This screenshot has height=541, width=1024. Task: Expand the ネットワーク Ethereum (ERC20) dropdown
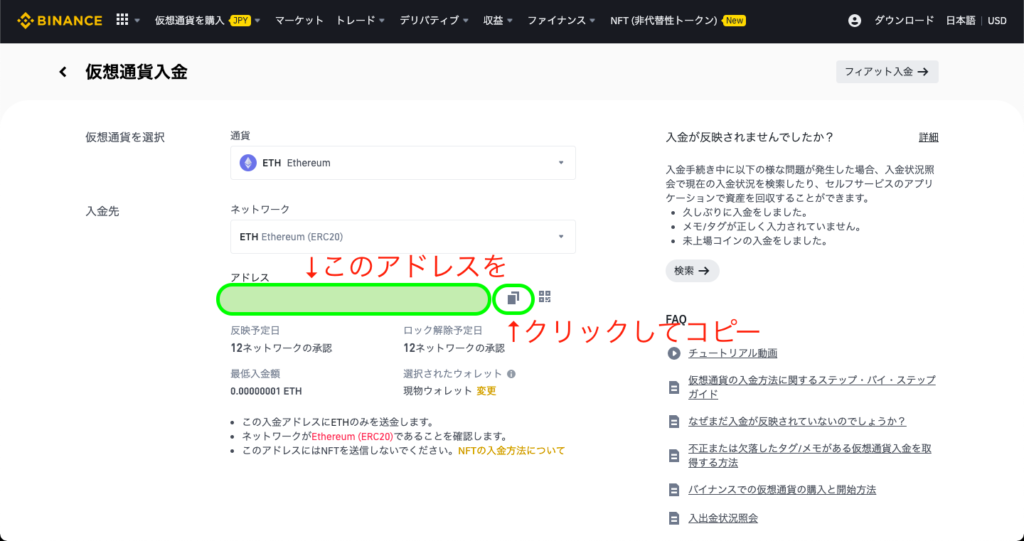point(403,237)
